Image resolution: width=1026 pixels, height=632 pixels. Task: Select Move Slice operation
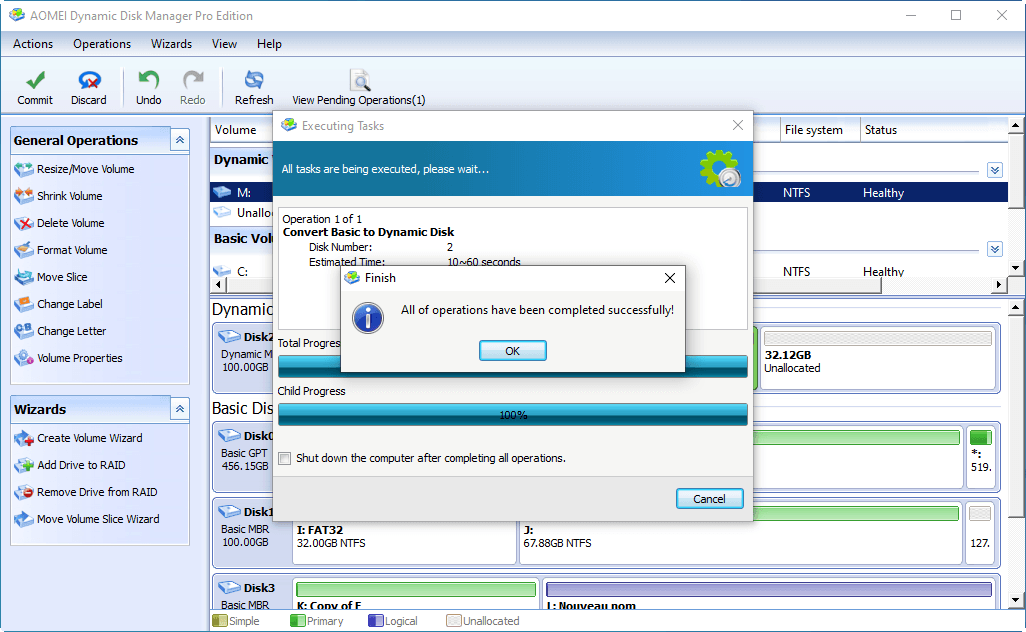[x=50, y=277]
